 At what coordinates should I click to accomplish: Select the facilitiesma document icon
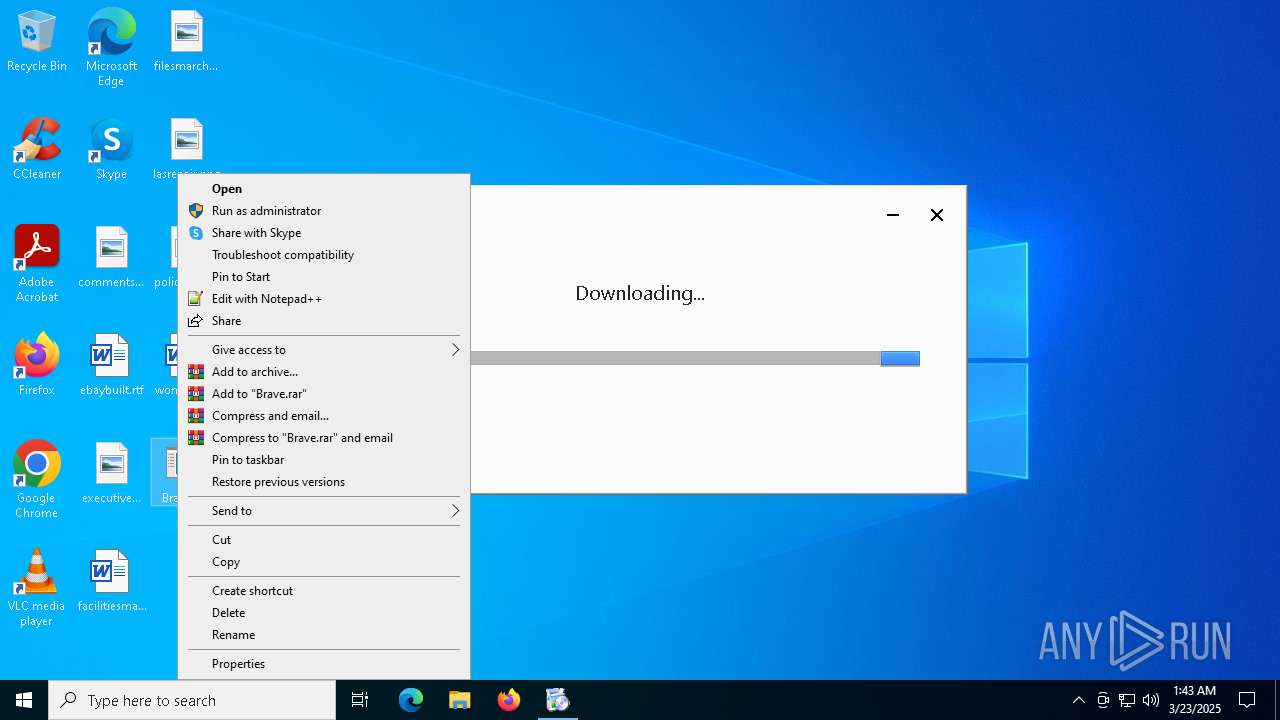pos(111,582)
